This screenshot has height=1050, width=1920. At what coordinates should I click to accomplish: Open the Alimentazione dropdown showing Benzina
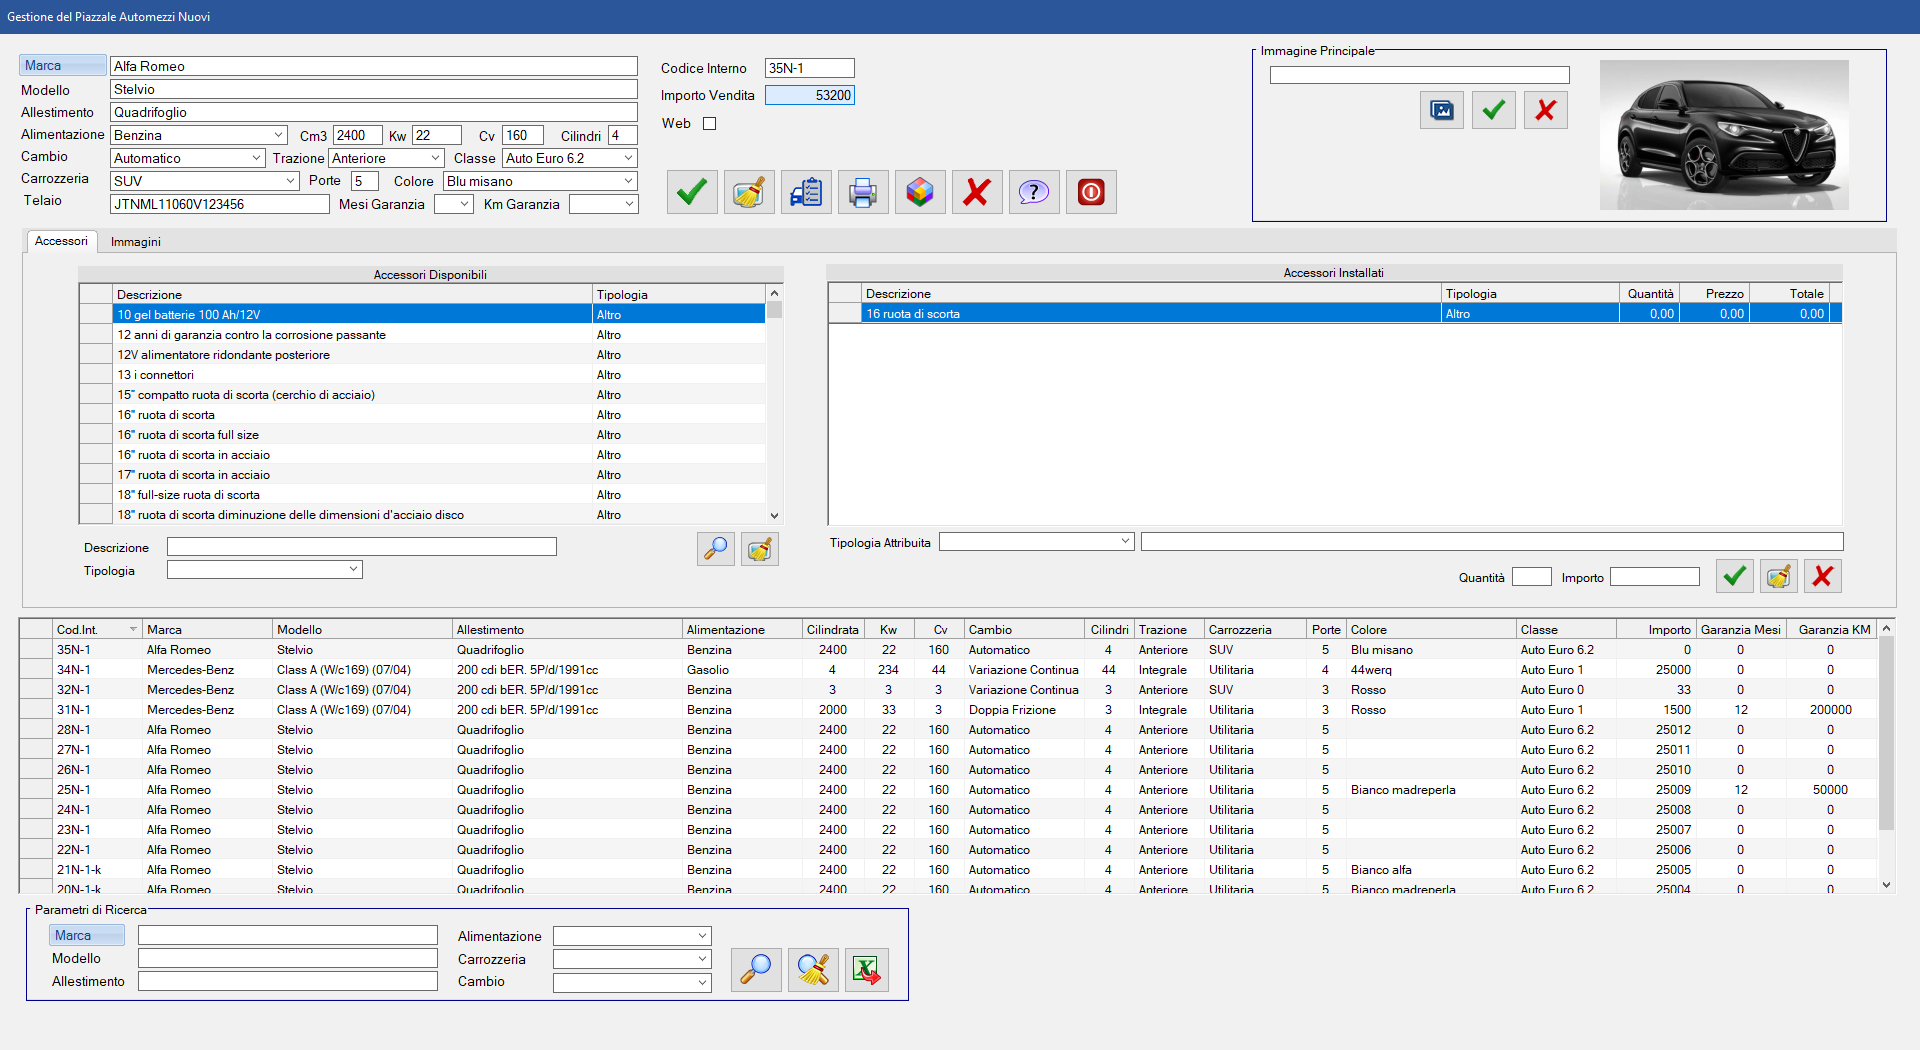point(278,135)
